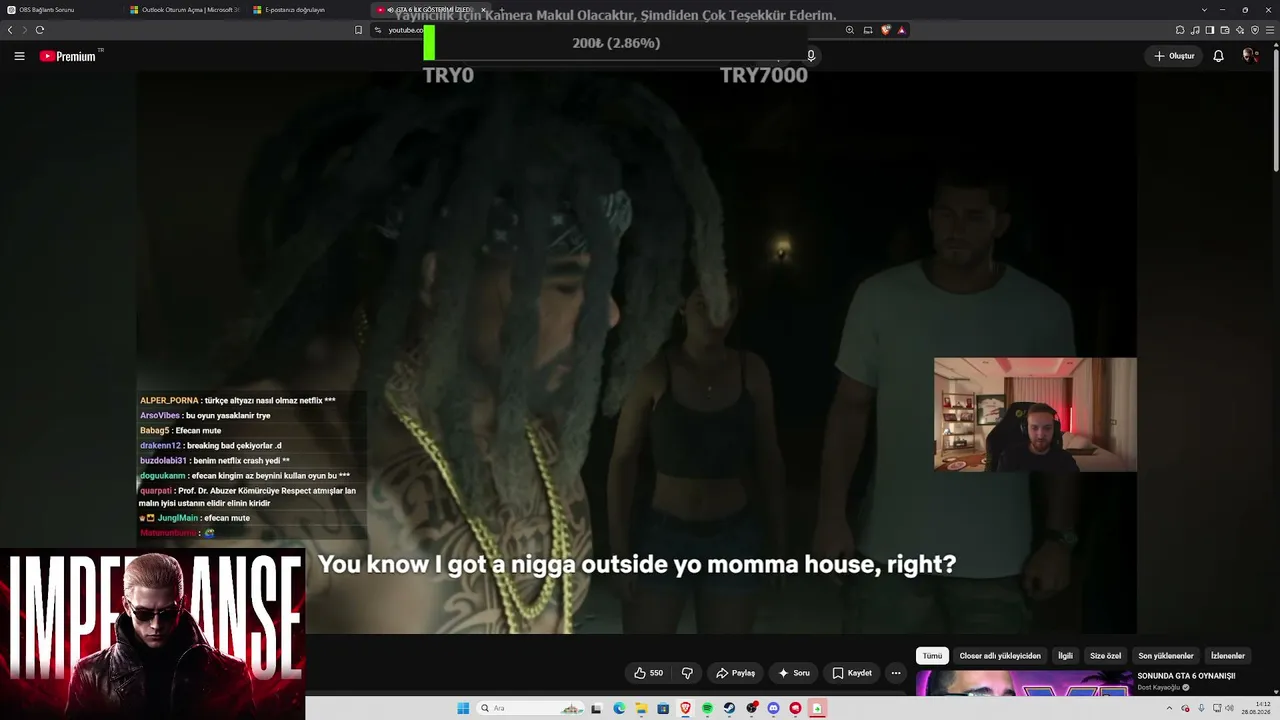Bookmark this page from the toolbar
The height and width of the screenshot is (720, 1280).
(358, 30)
